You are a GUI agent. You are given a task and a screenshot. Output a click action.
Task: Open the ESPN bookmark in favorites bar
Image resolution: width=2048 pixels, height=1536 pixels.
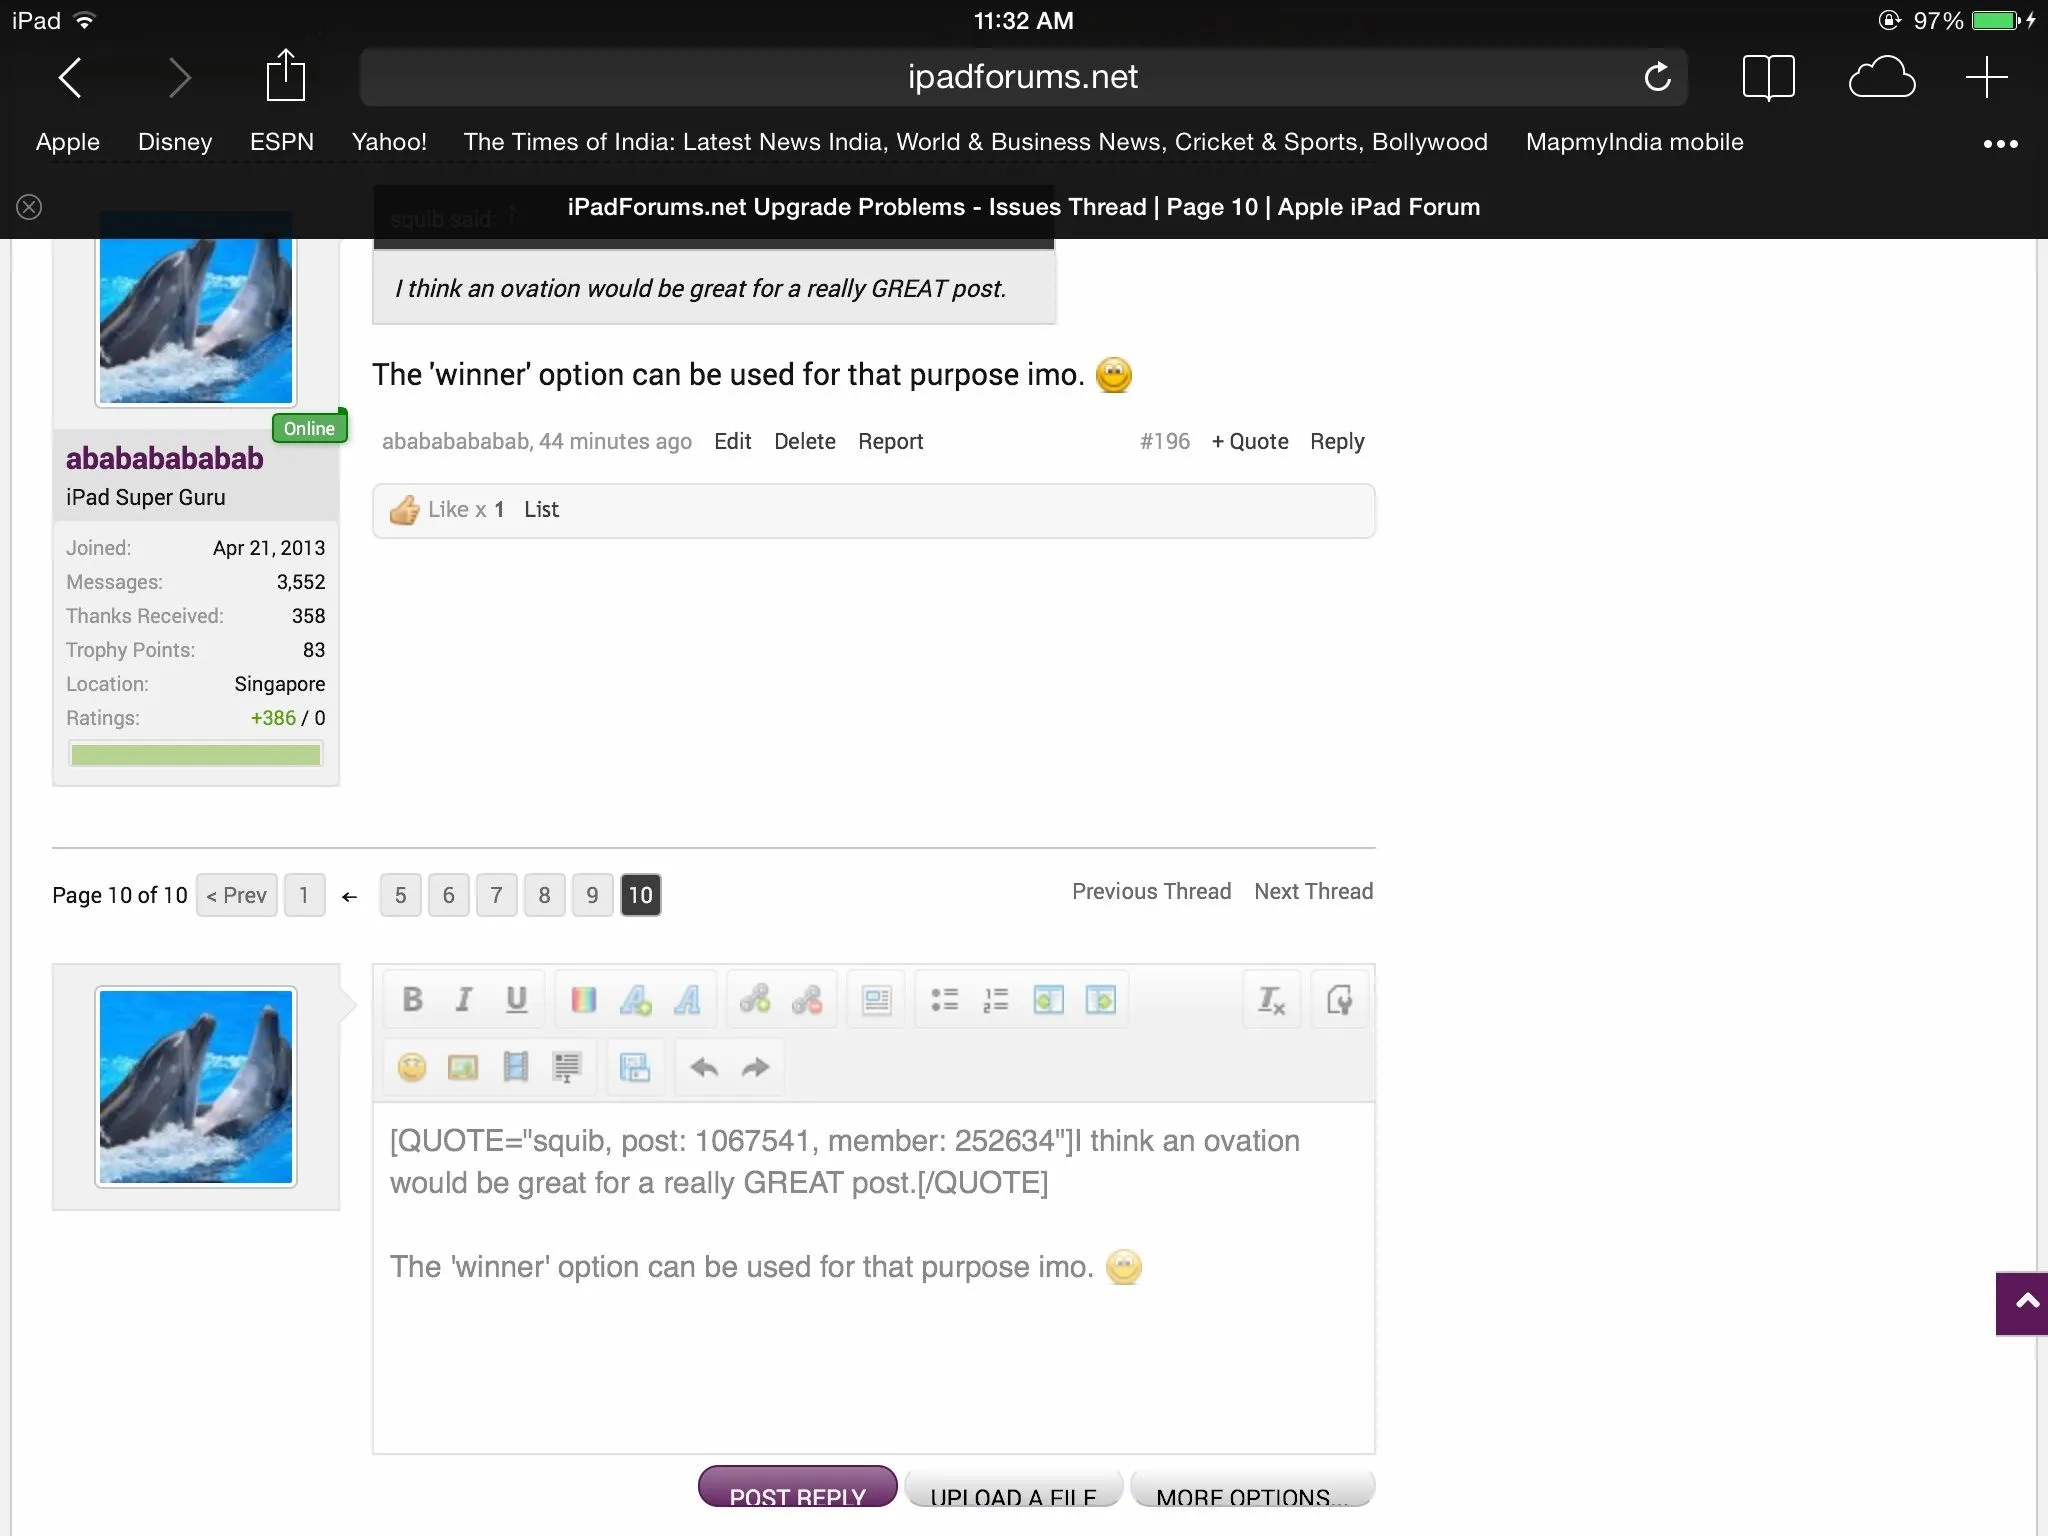[281, 142]
